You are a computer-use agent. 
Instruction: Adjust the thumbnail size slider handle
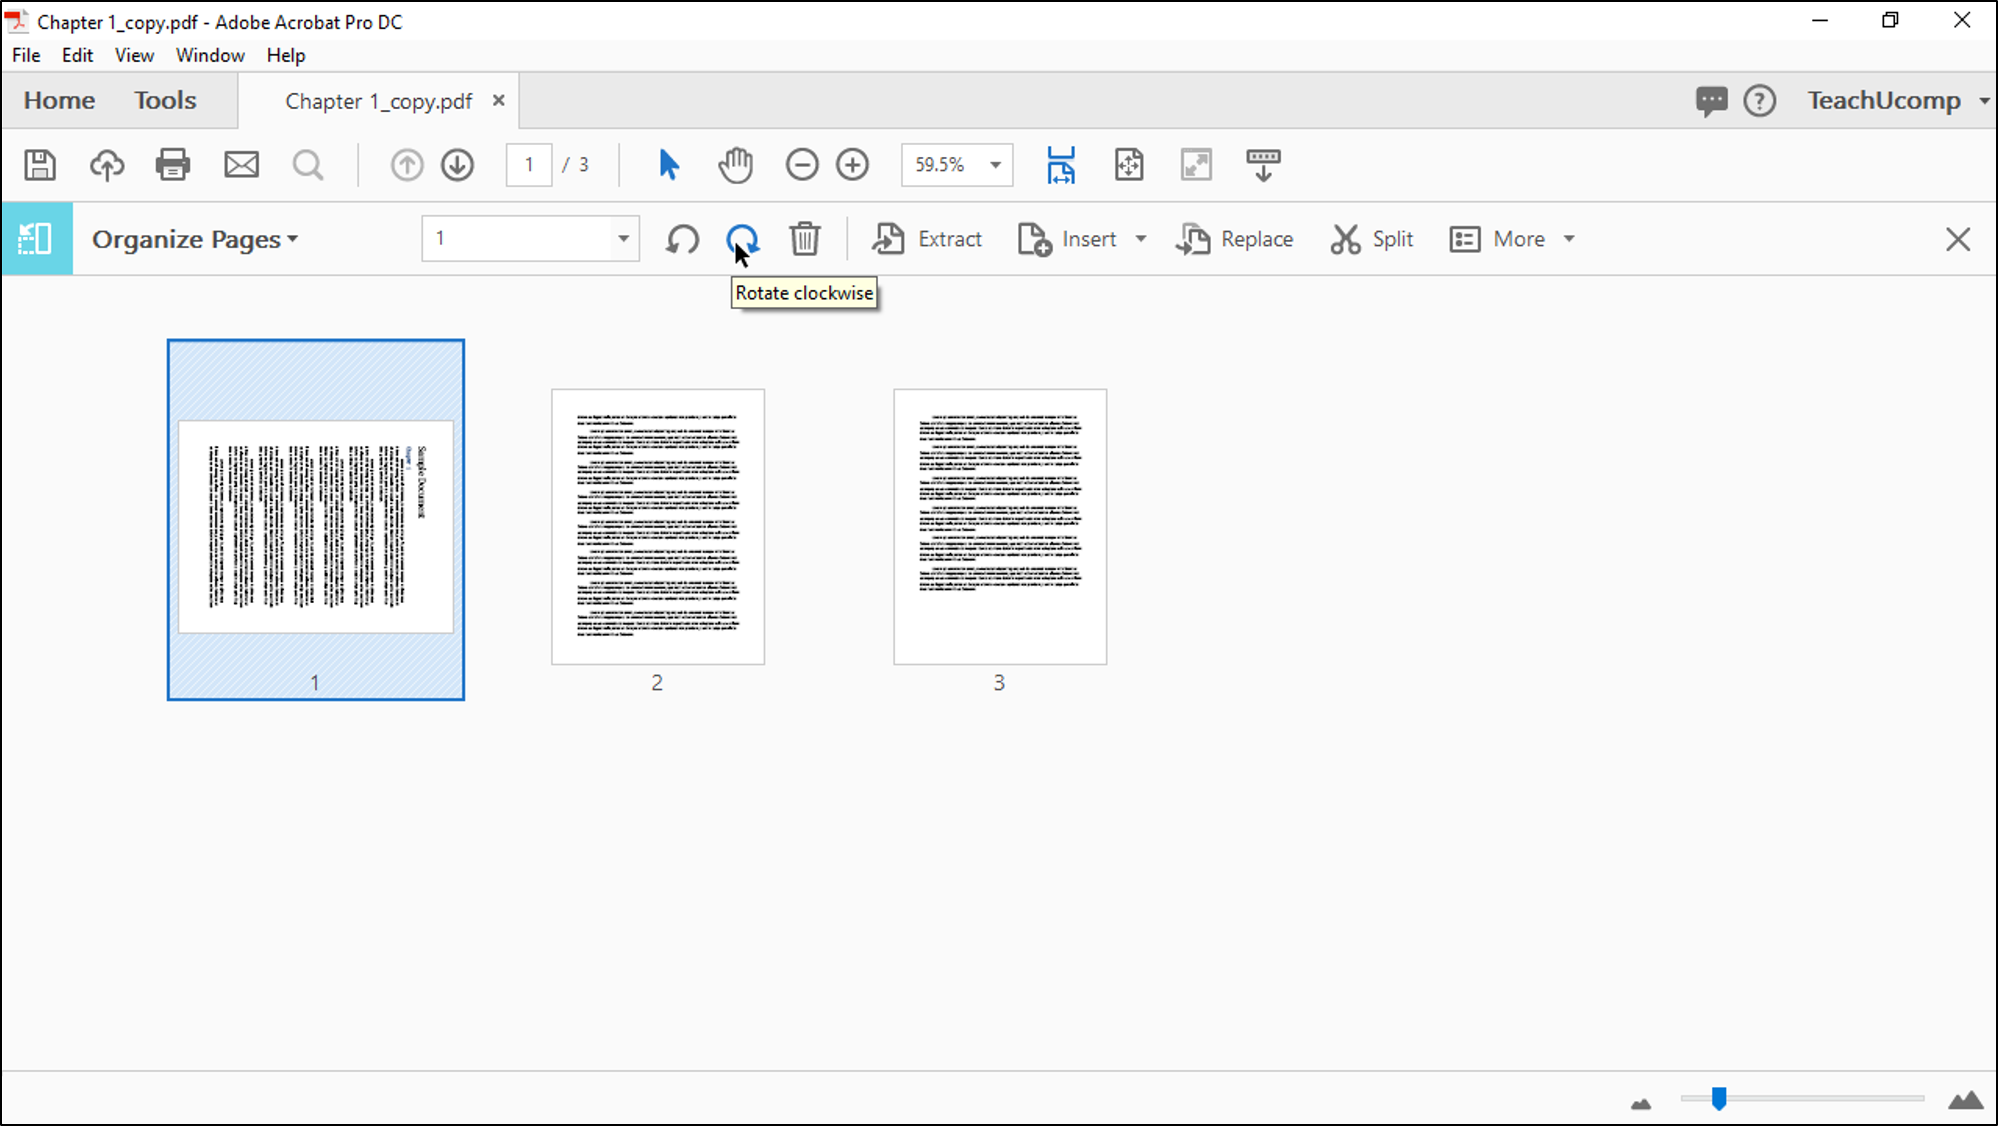click(1718, 1099)
